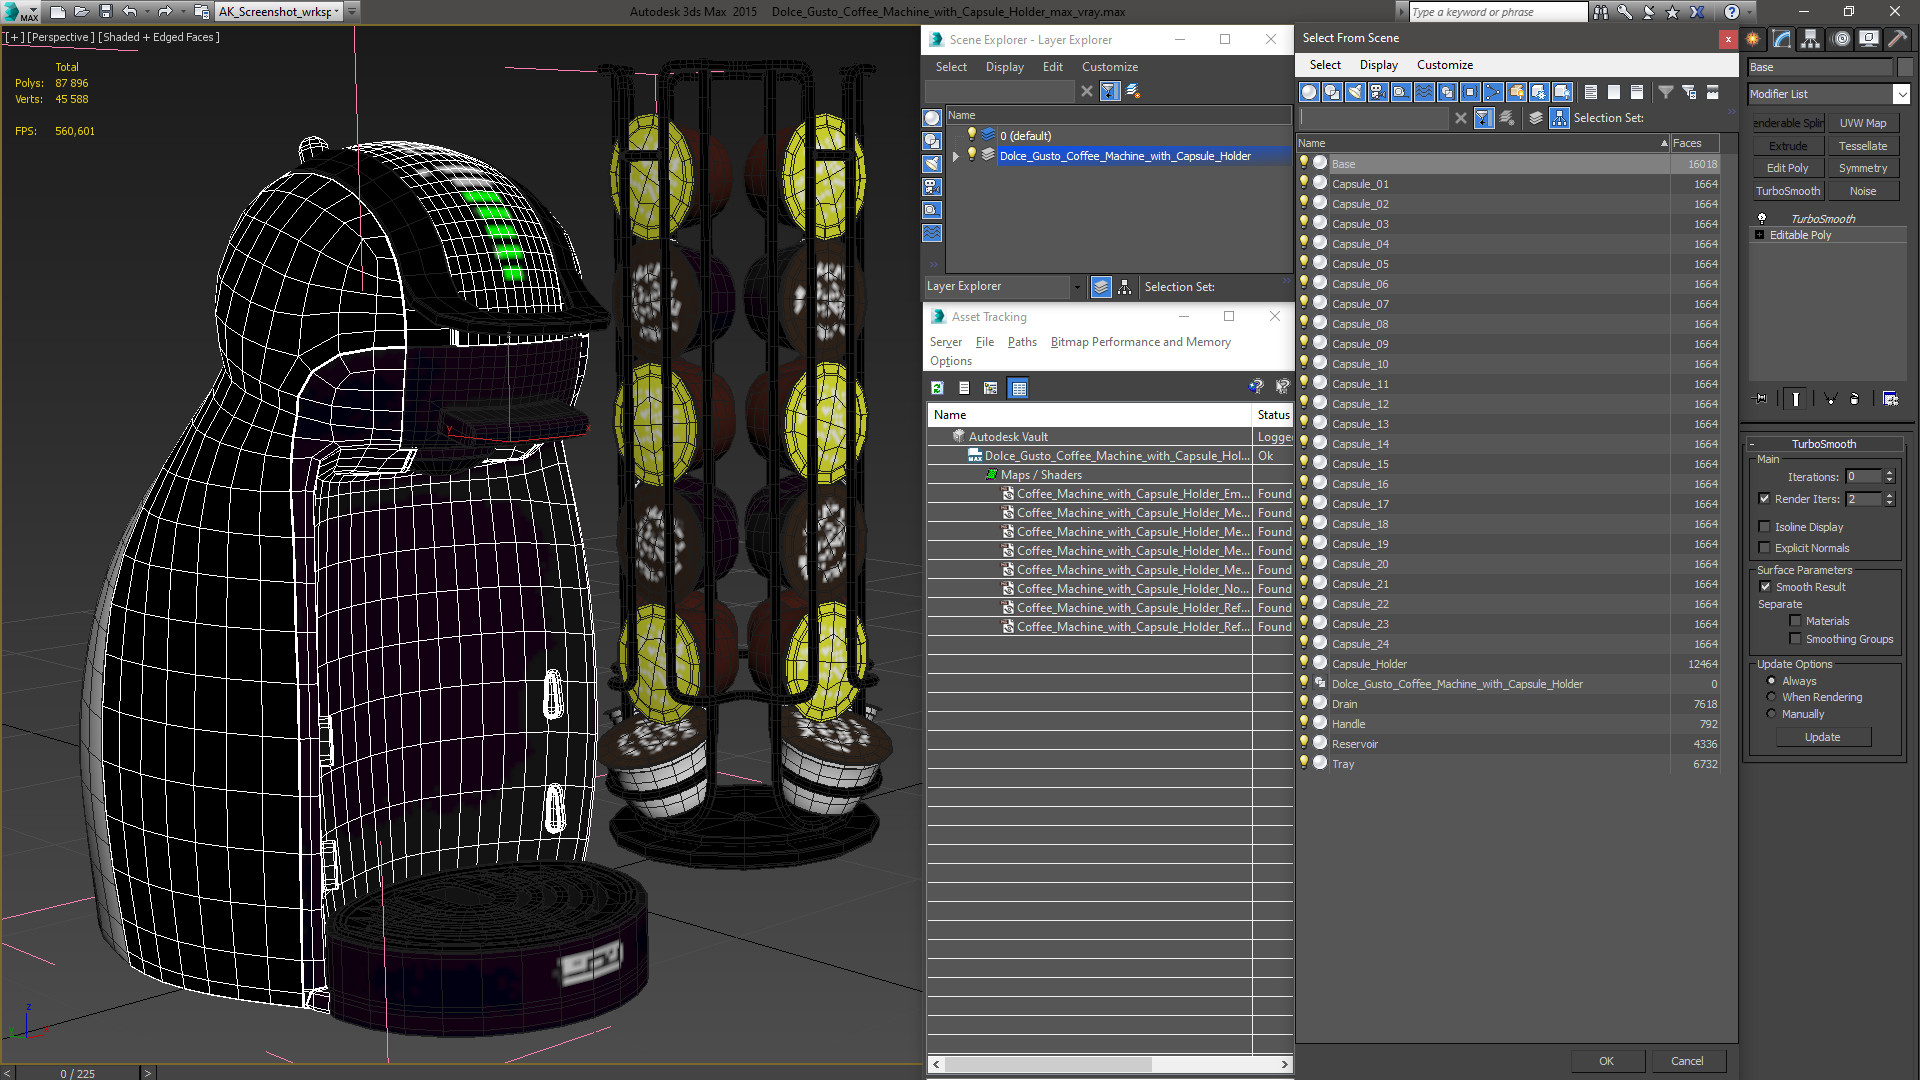Open Edit menu in Scene Explorer
Image resolution: width=1920 pixels, height=1080 pixels.
coord(1053,67)
